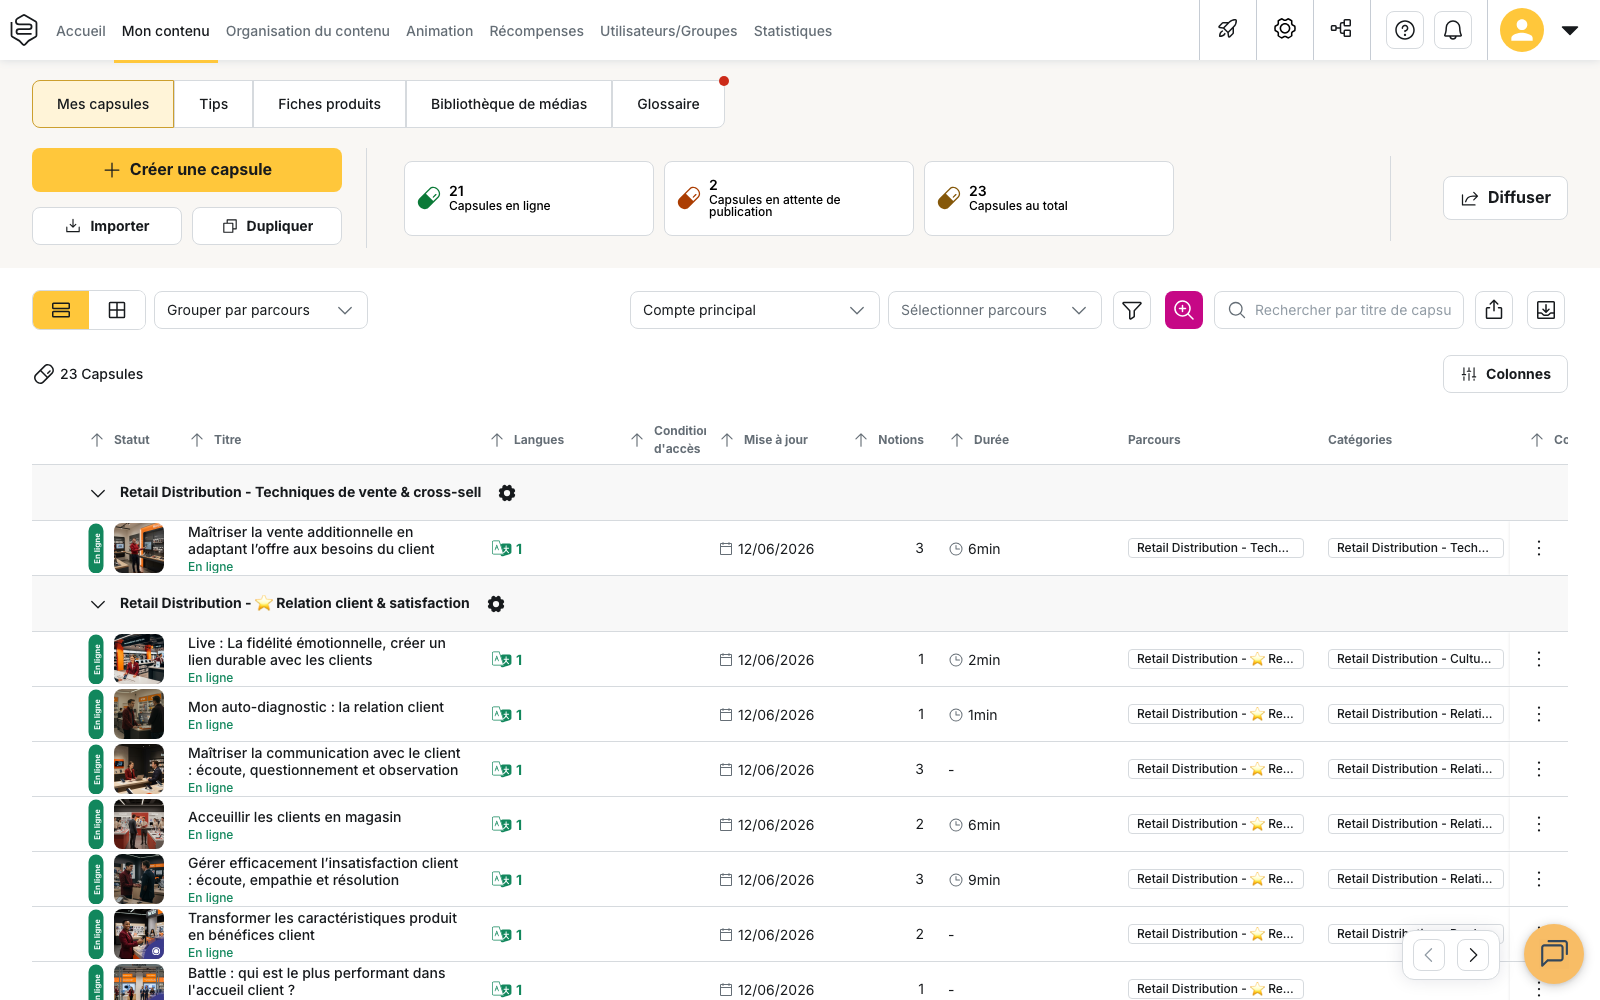Click the Importer button
The height and width of the screenshot is (1000, 1600).
107,226
